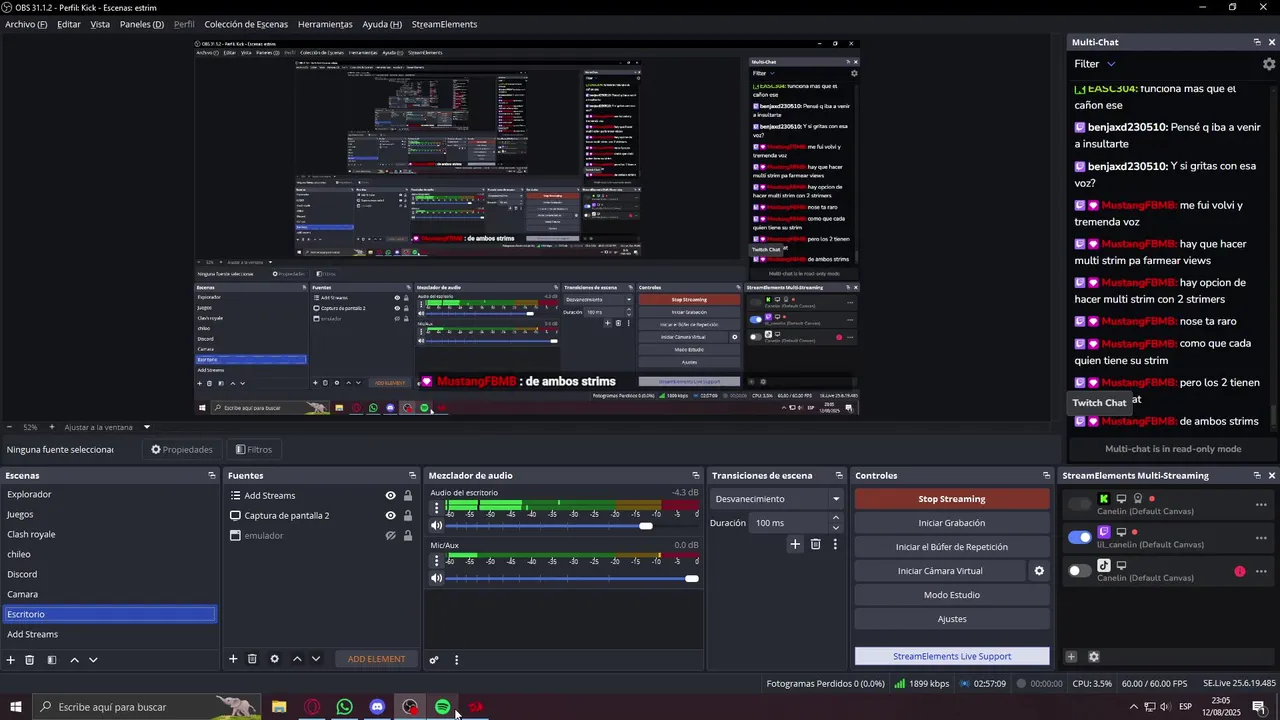Toggle lock on Captura de pantalla 2

(408, 516)
